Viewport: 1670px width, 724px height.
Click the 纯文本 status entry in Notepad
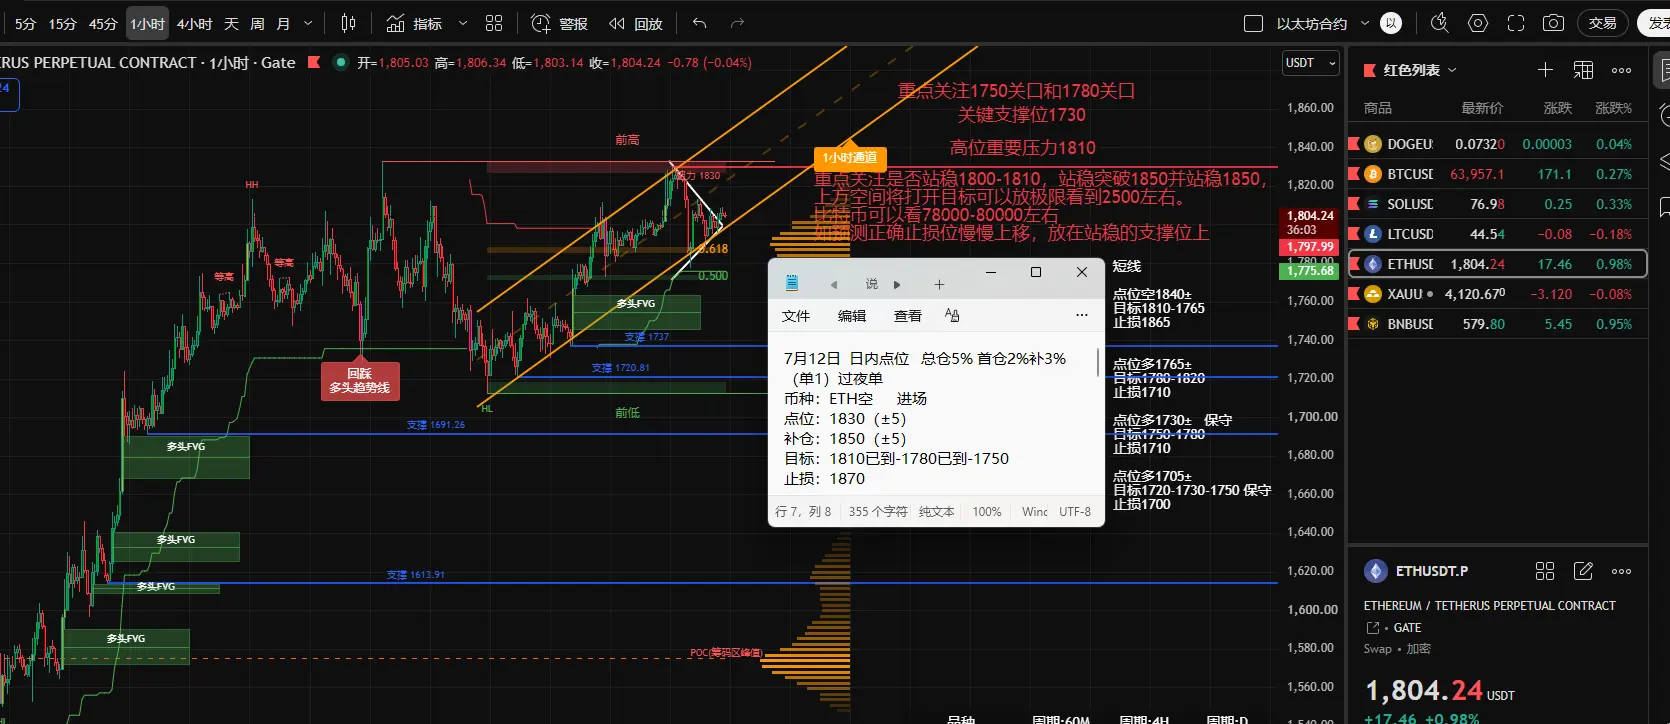coord(936,512)
